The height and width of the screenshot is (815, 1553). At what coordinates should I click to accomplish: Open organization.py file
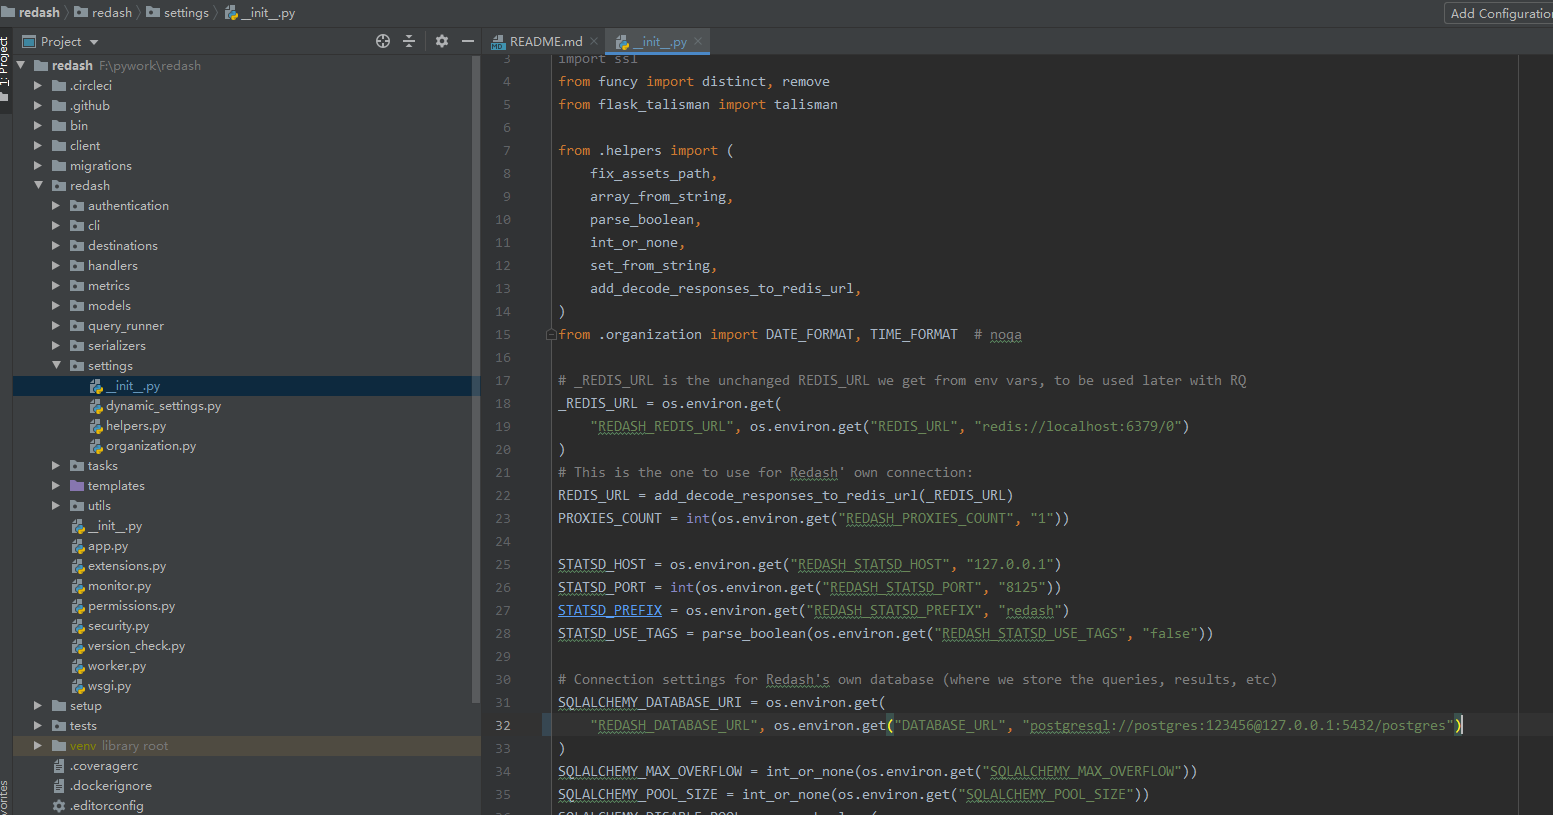pos(143,445)
